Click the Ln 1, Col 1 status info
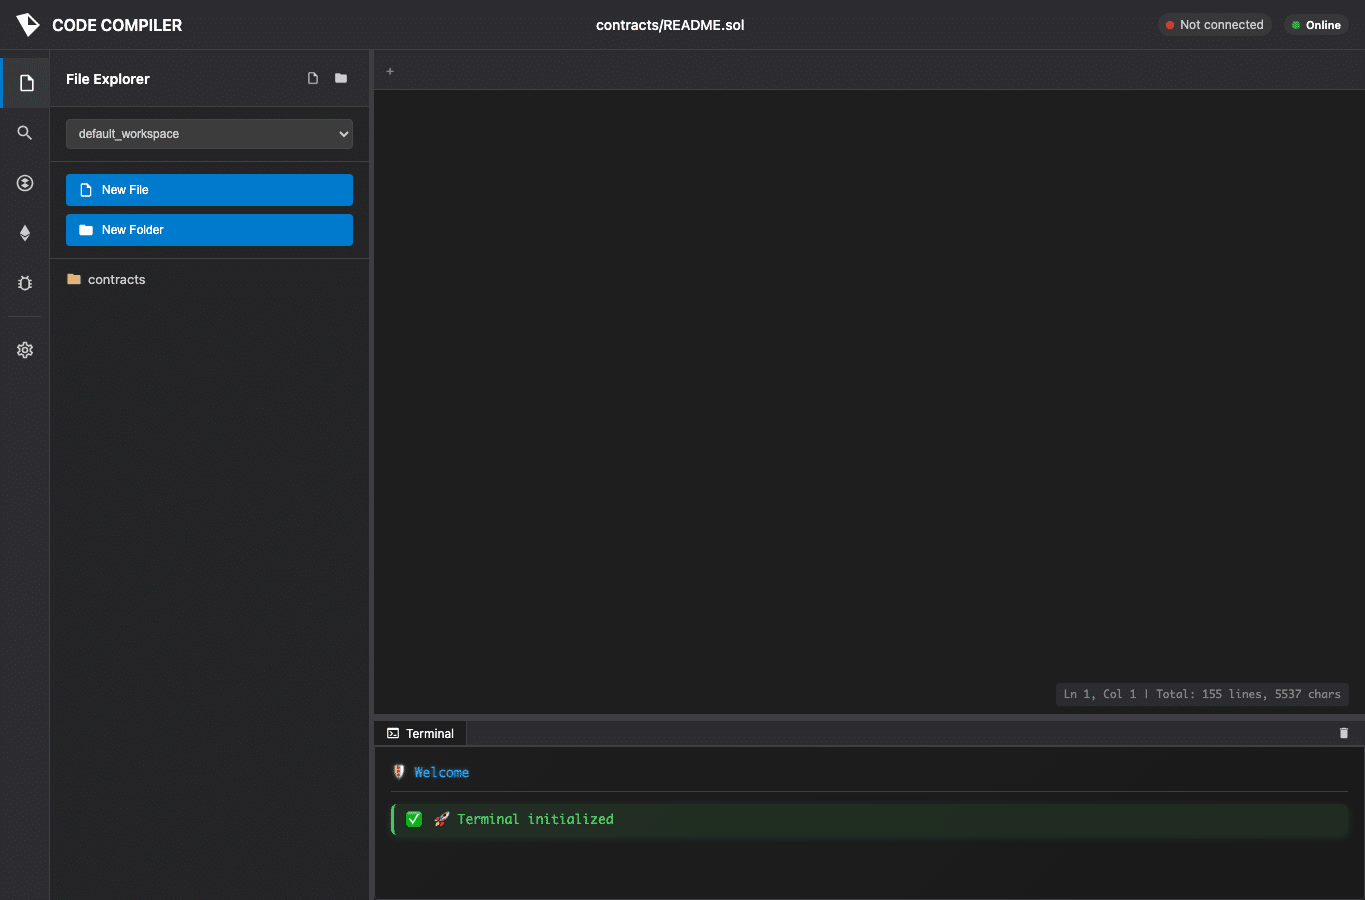The image size is (1365, 900). (1202, 694)
